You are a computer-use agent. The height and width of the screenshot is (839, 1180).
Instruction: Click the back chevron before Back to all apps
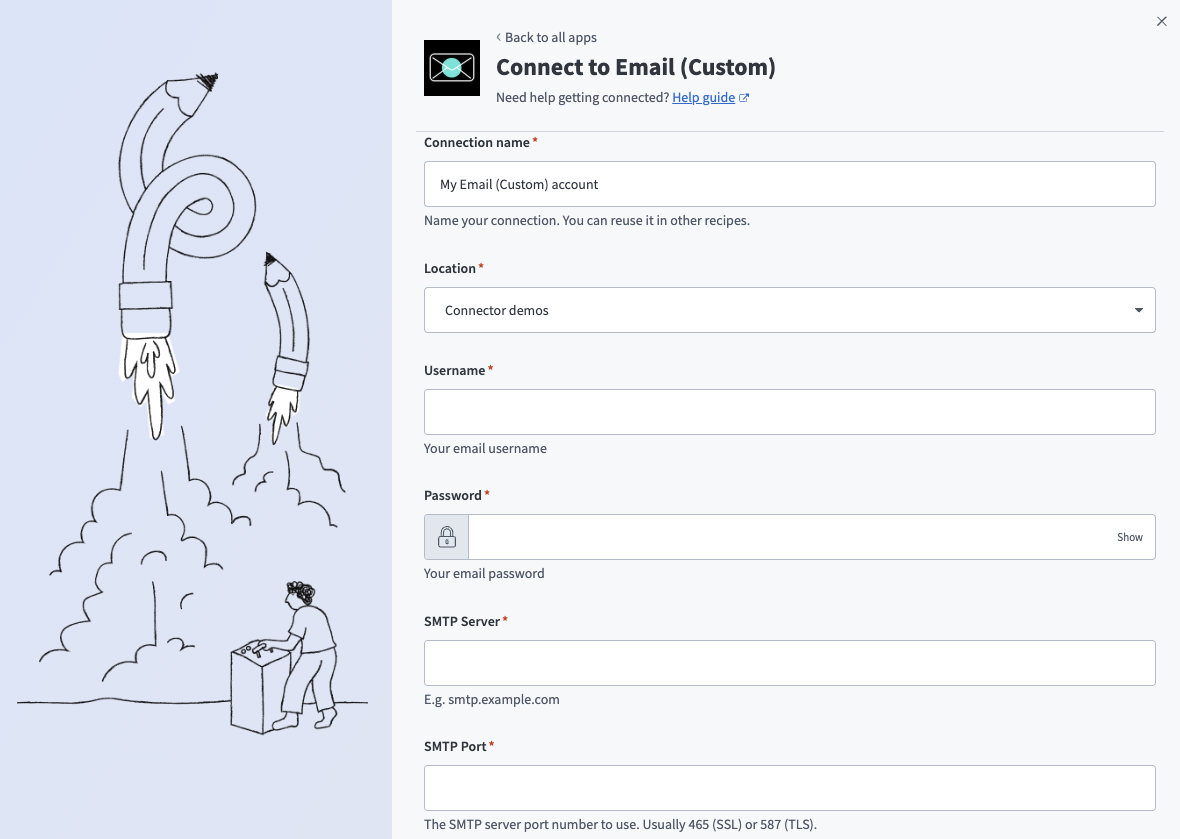[x=498, y=37]
